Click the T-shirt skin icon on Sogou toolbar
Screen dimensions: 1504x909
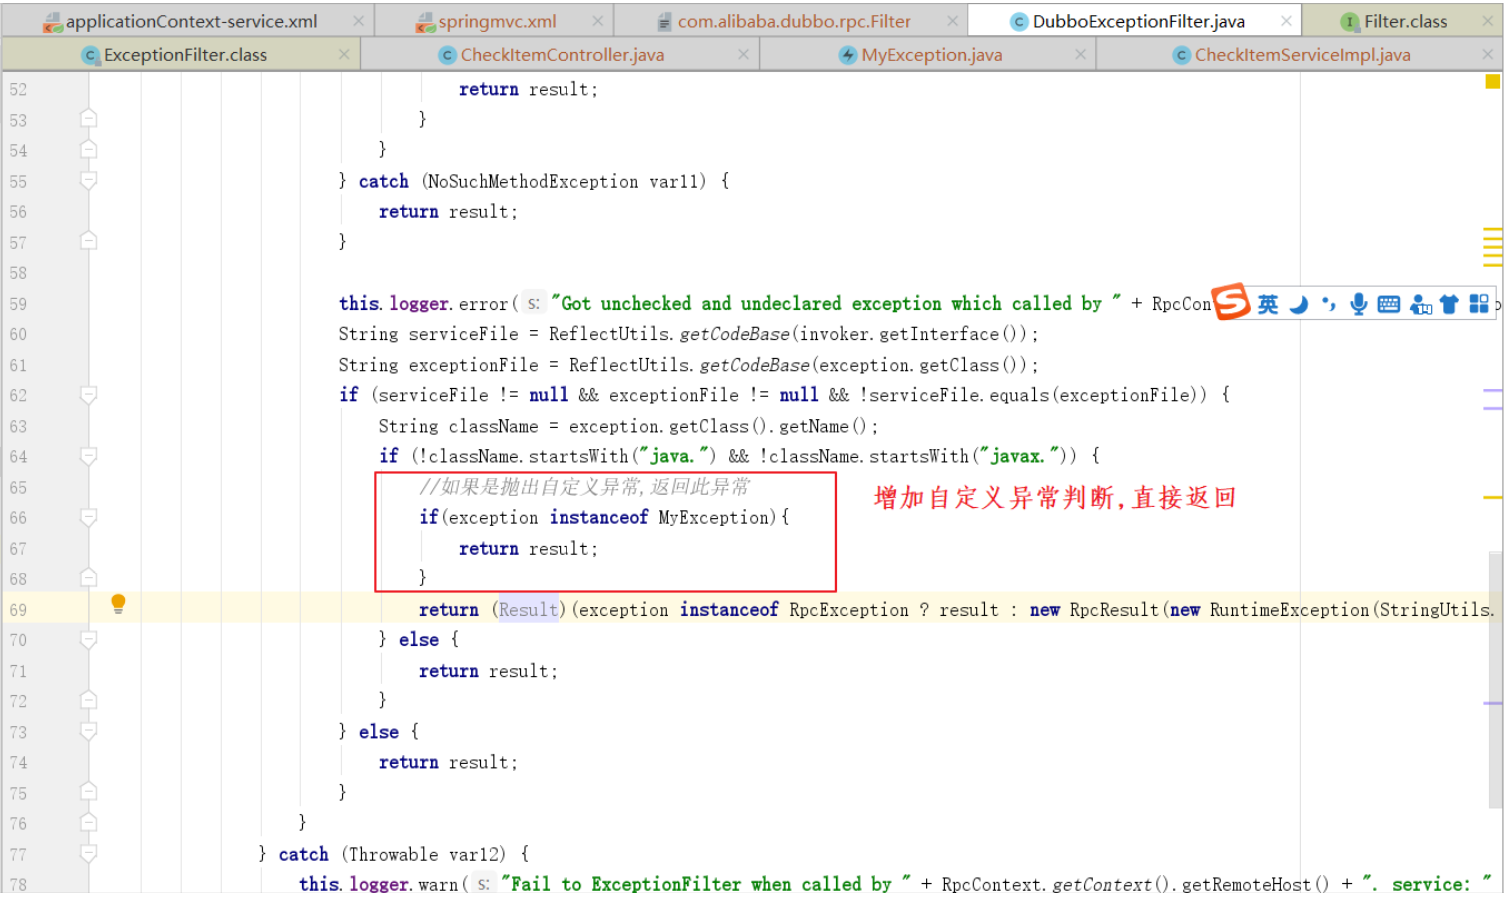click(1451, 303)
